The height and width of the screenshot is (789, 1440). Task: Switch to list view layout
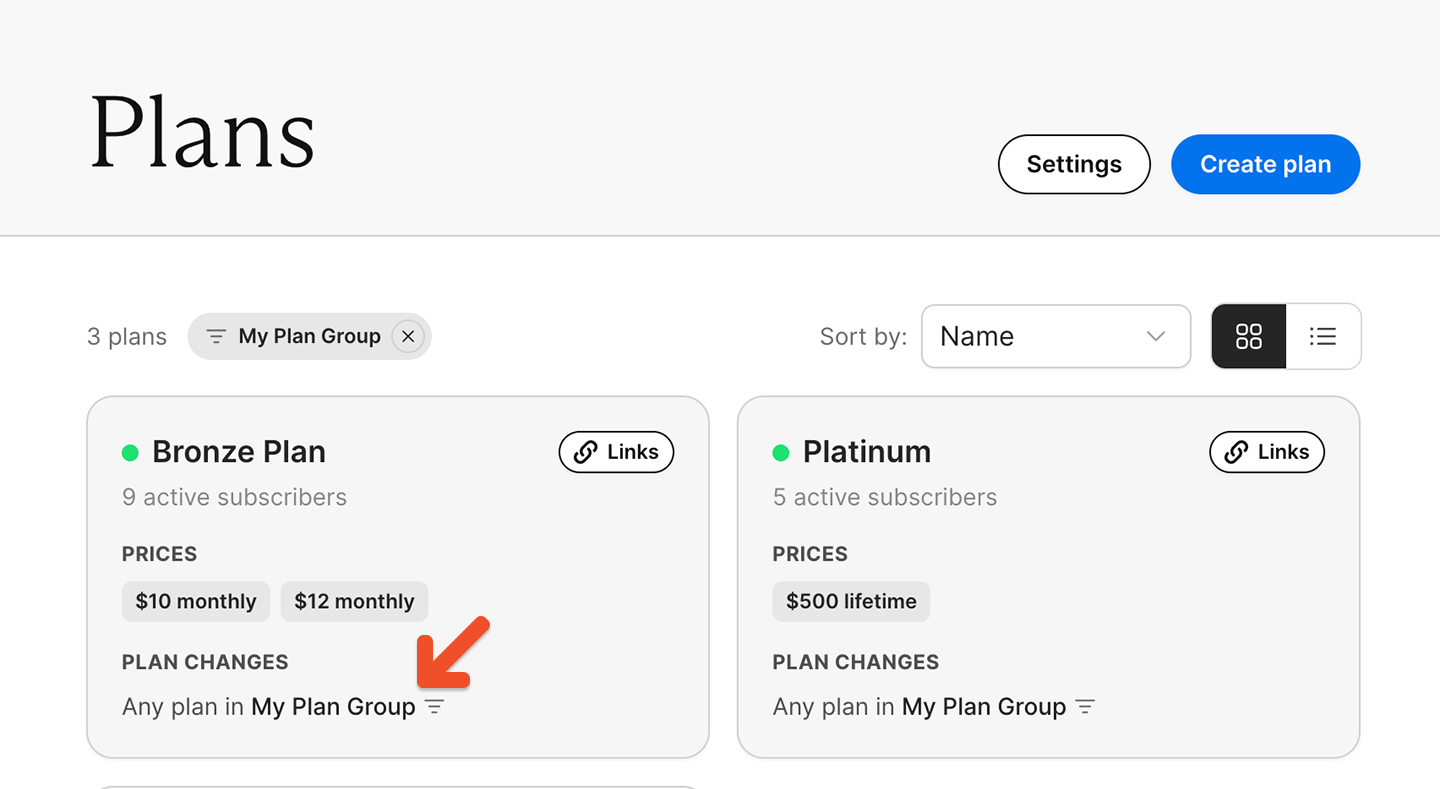[x=1323, y=336]
